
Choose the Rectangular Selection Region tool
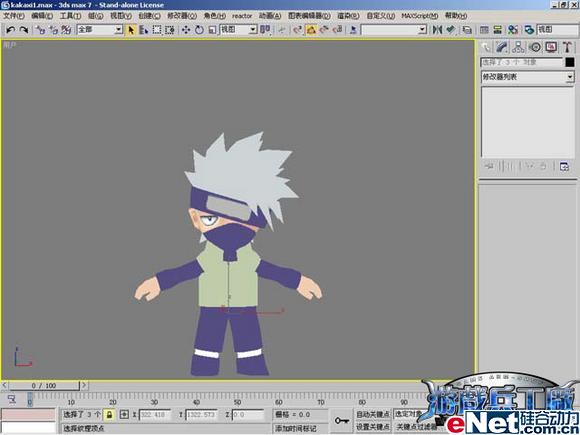[x=157, y=30]
